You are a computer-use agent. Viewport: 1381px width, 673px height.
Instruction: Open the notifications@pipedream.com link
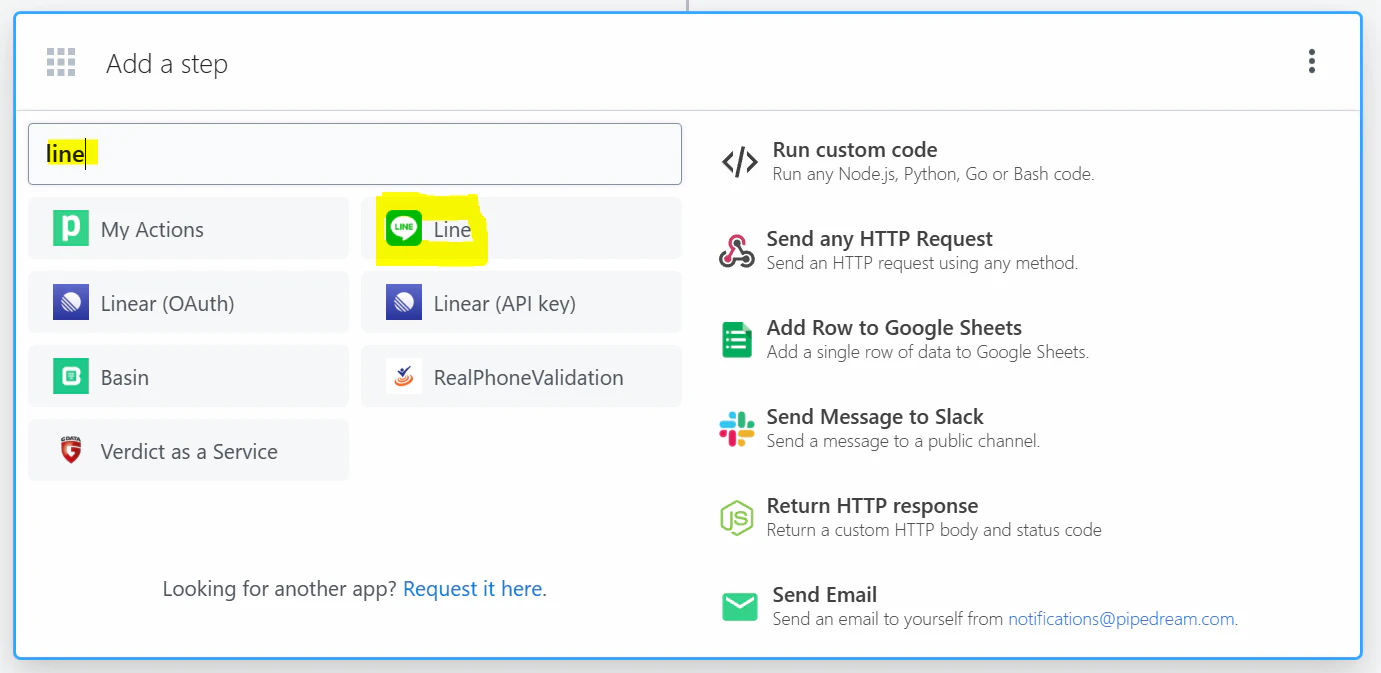[x=1121, y=619]
